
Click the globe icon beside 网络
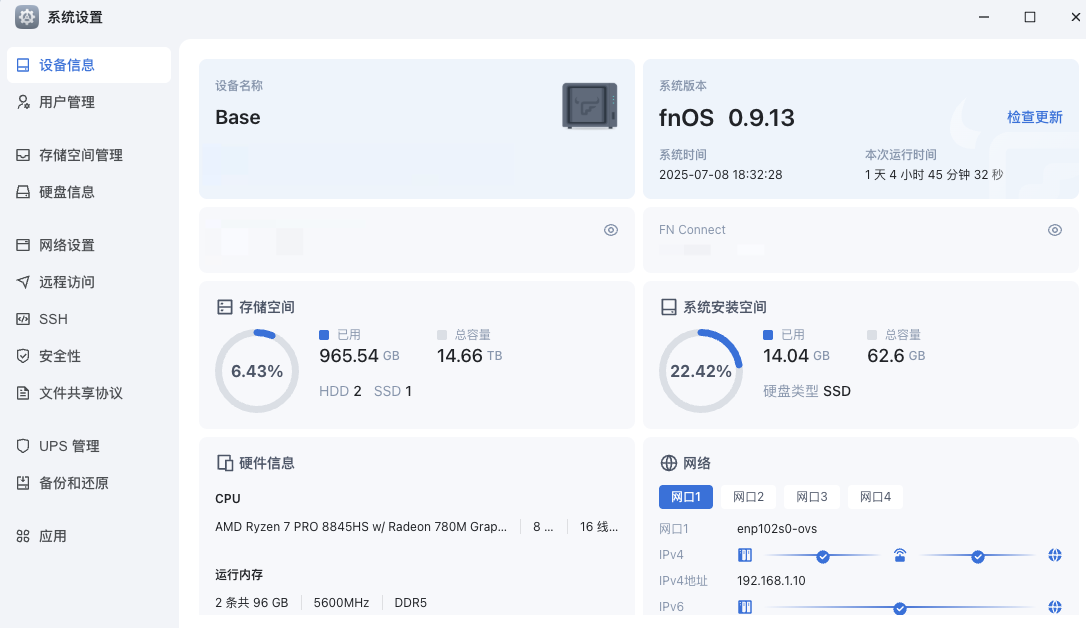(669, 463)
